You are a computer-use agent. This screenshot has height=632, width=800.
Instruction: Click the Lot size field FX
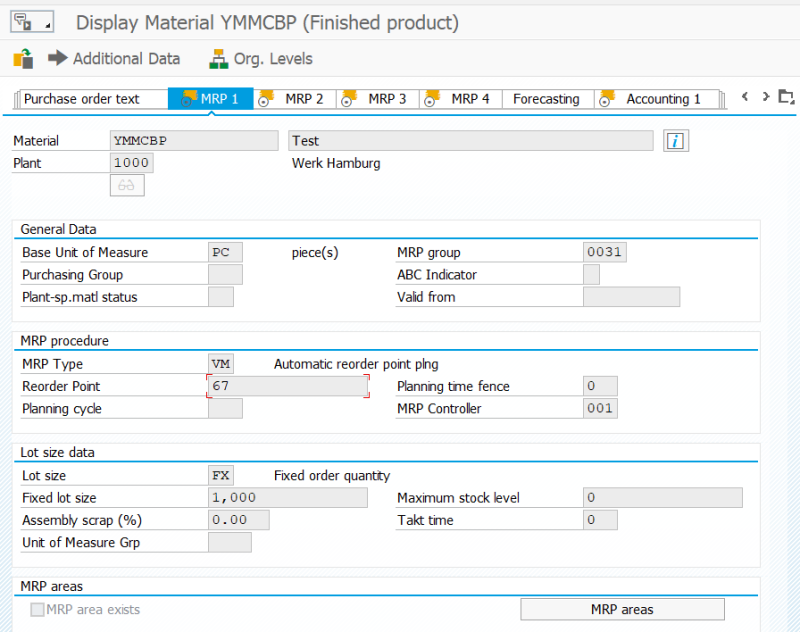221,476
